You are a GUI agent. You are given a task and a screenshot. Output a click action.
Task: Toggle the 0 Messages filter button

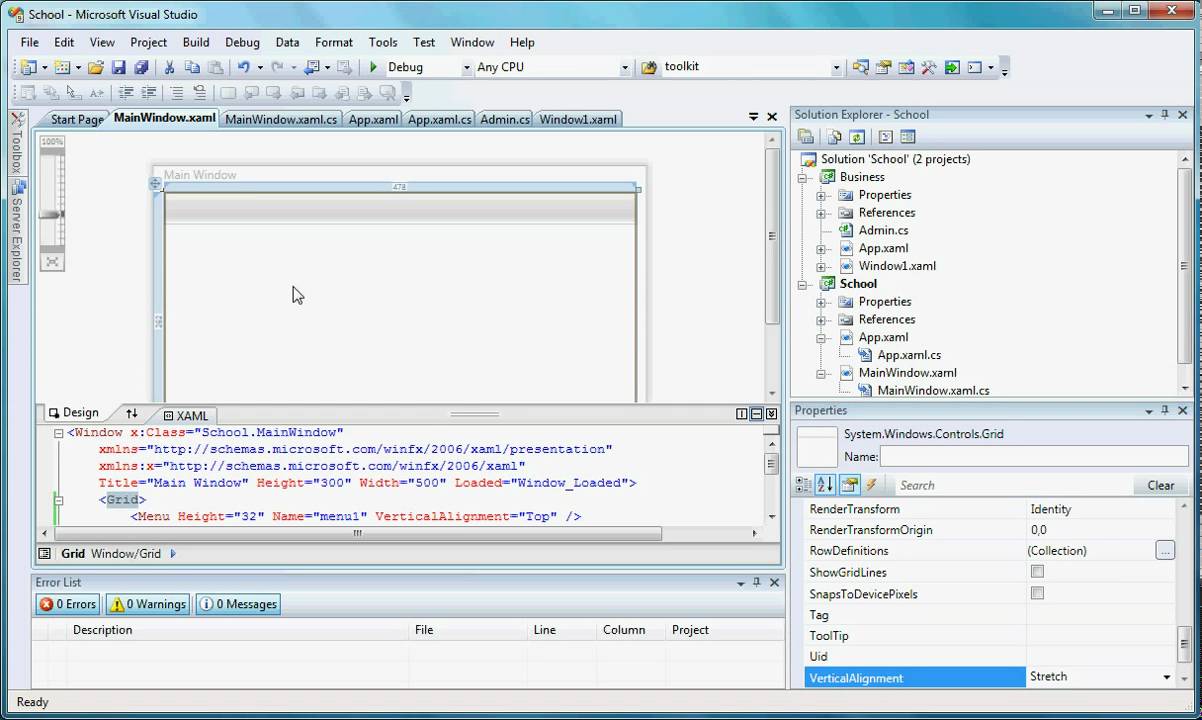[x=237, y=604]
